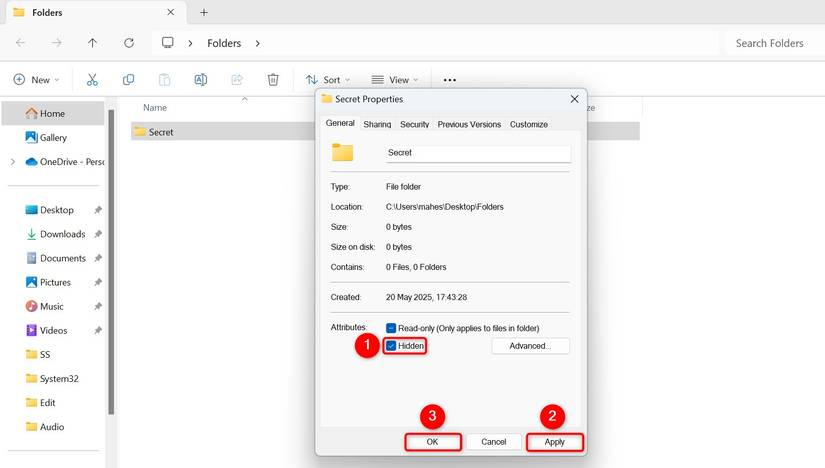Screen dimensions: 825x468
Task: Switch to the Previous Versions tab
Action: [x=469, y=124]
